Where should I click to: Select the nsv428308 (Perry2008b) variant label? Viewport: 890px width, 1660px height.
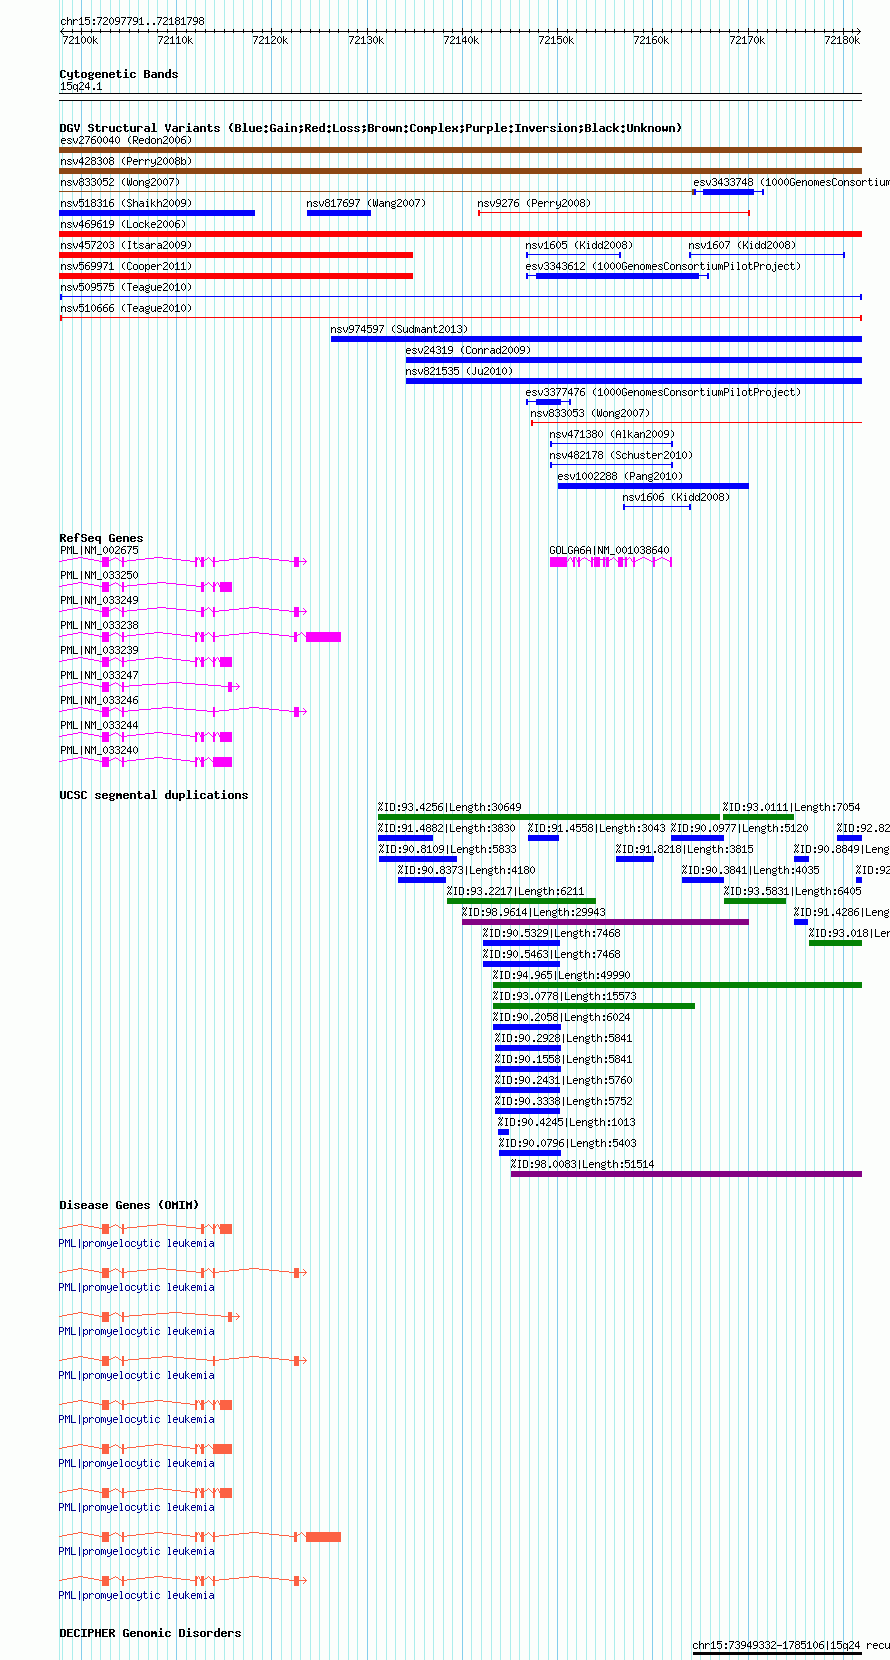click(x=125, y=161)
